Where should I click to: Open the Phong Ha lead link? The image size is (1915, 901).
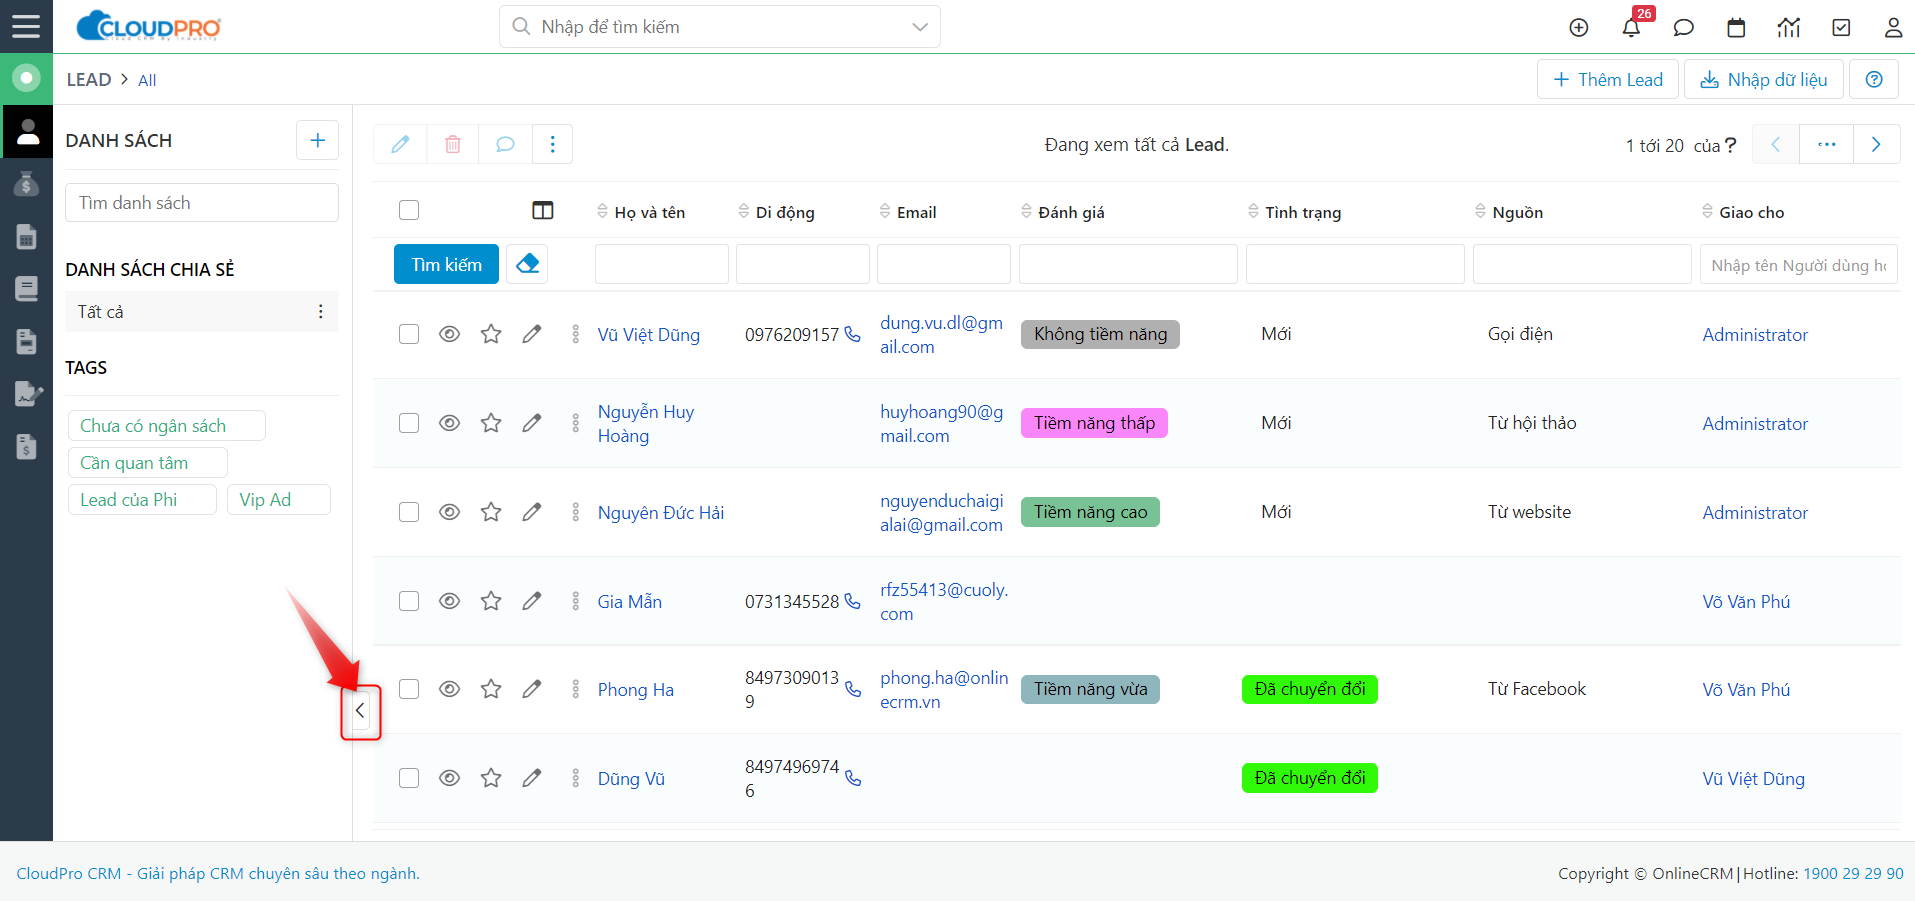click(636, 690)
